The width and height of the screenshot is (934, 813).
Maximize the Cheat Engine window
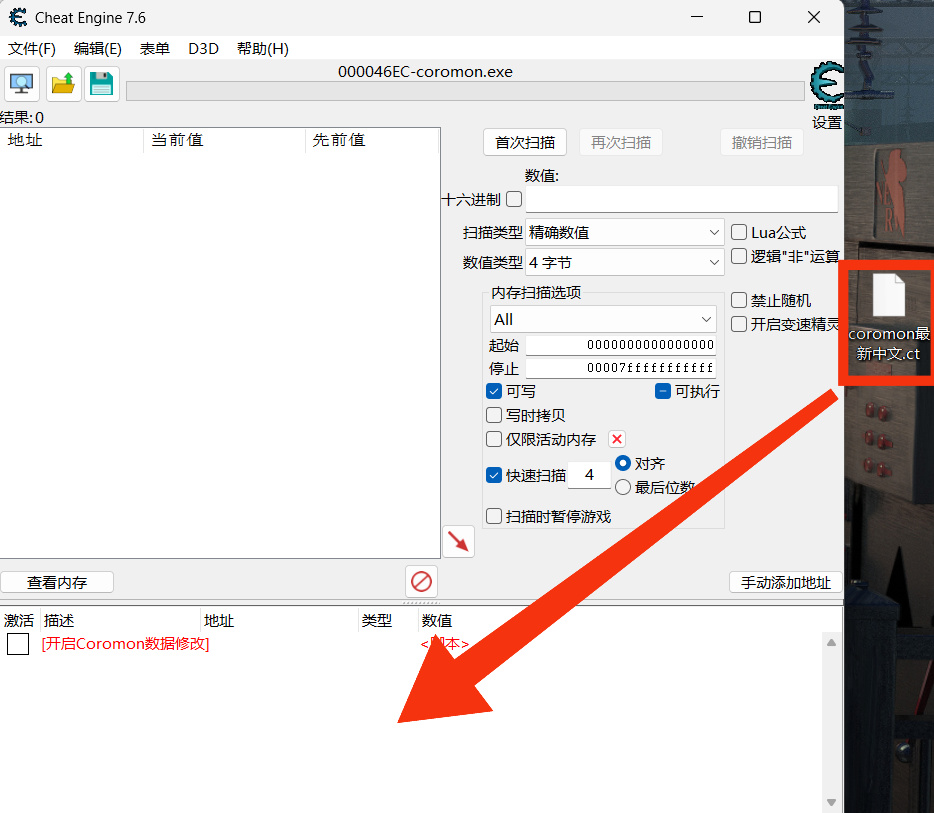point(755,17)
